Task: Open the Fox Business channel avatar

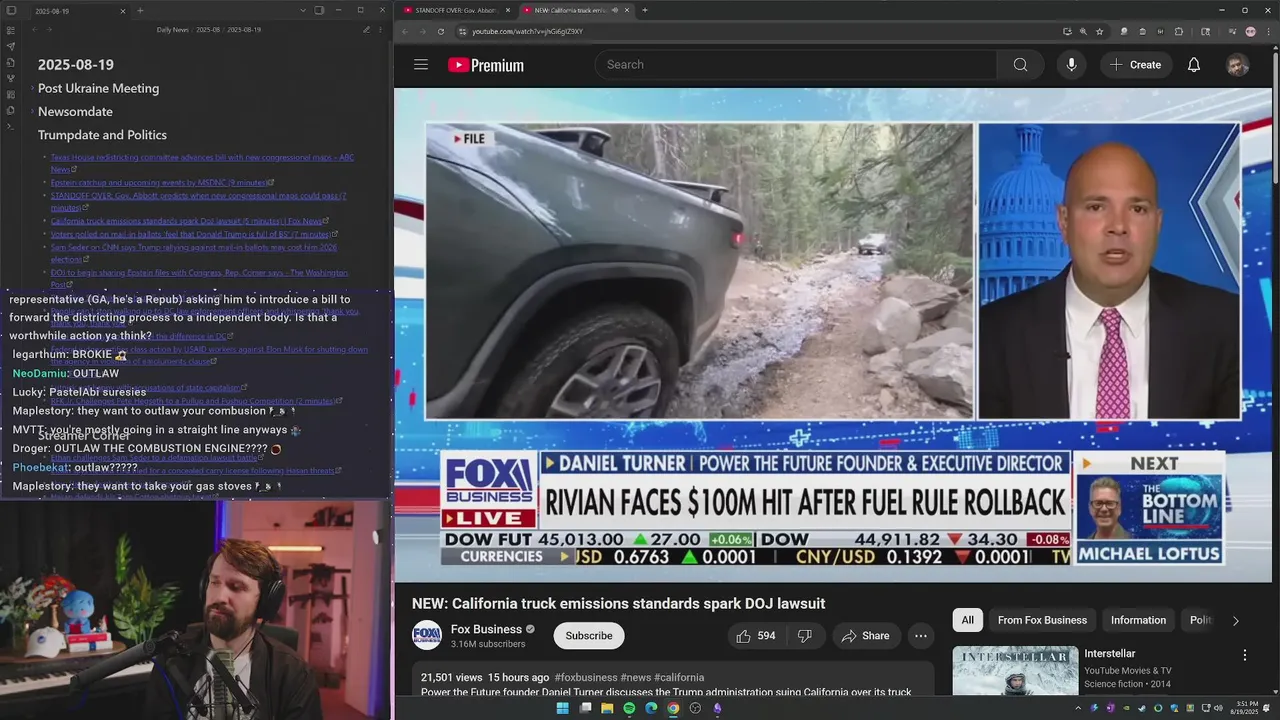Action: [427, 635]
